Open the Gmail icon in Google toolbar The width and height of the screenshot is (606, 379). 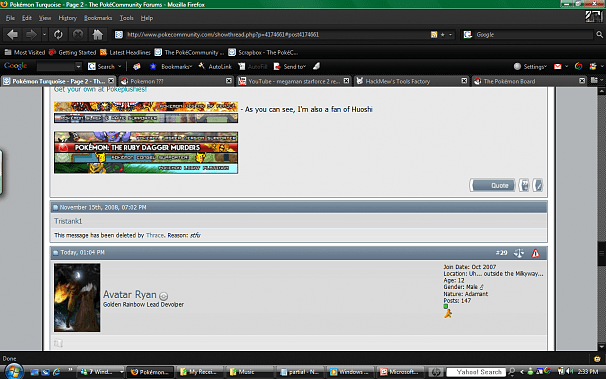557,66
